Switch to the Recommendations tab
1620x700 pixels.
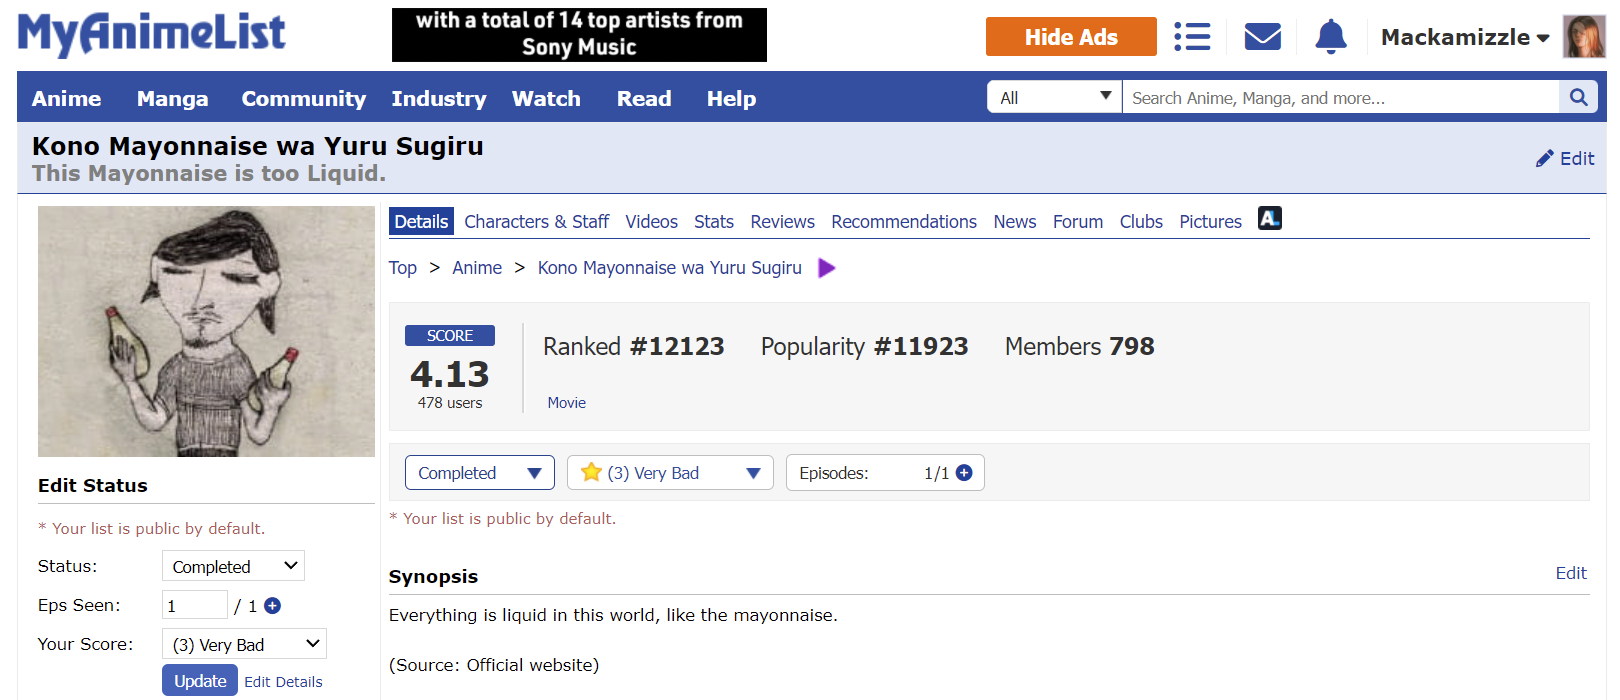904,221
